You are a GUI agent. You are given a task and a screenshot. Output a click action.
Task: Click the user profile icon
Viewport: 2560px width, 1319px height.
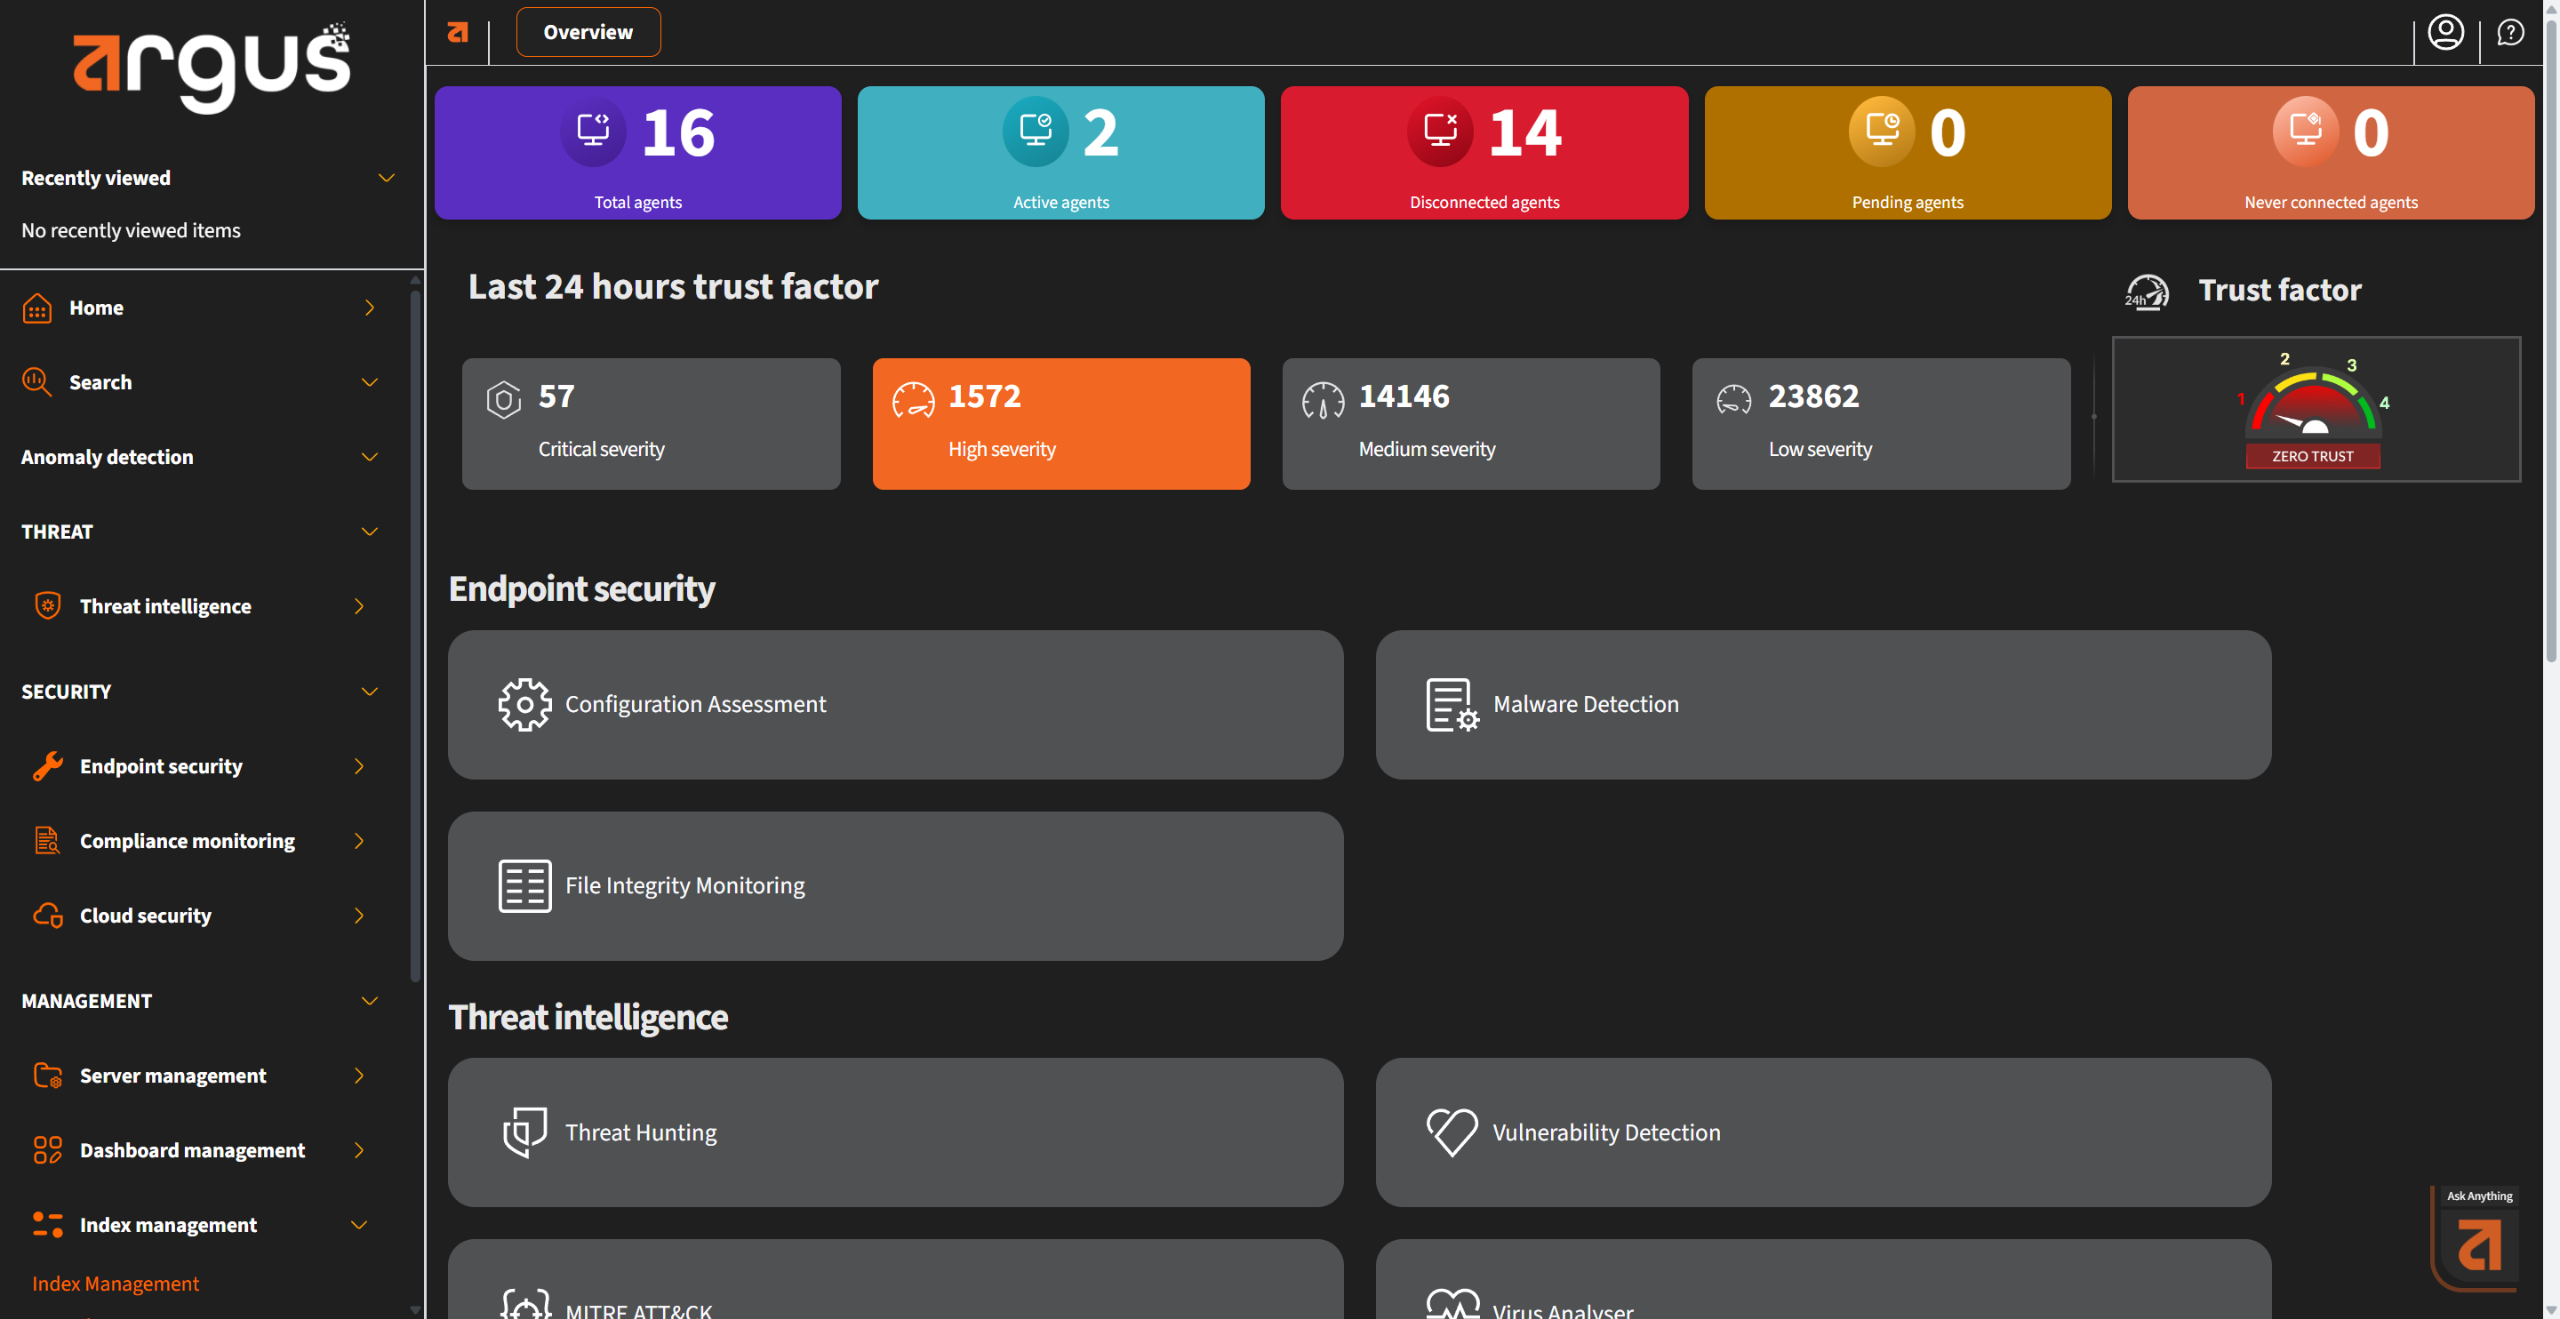pos(2445,33)
